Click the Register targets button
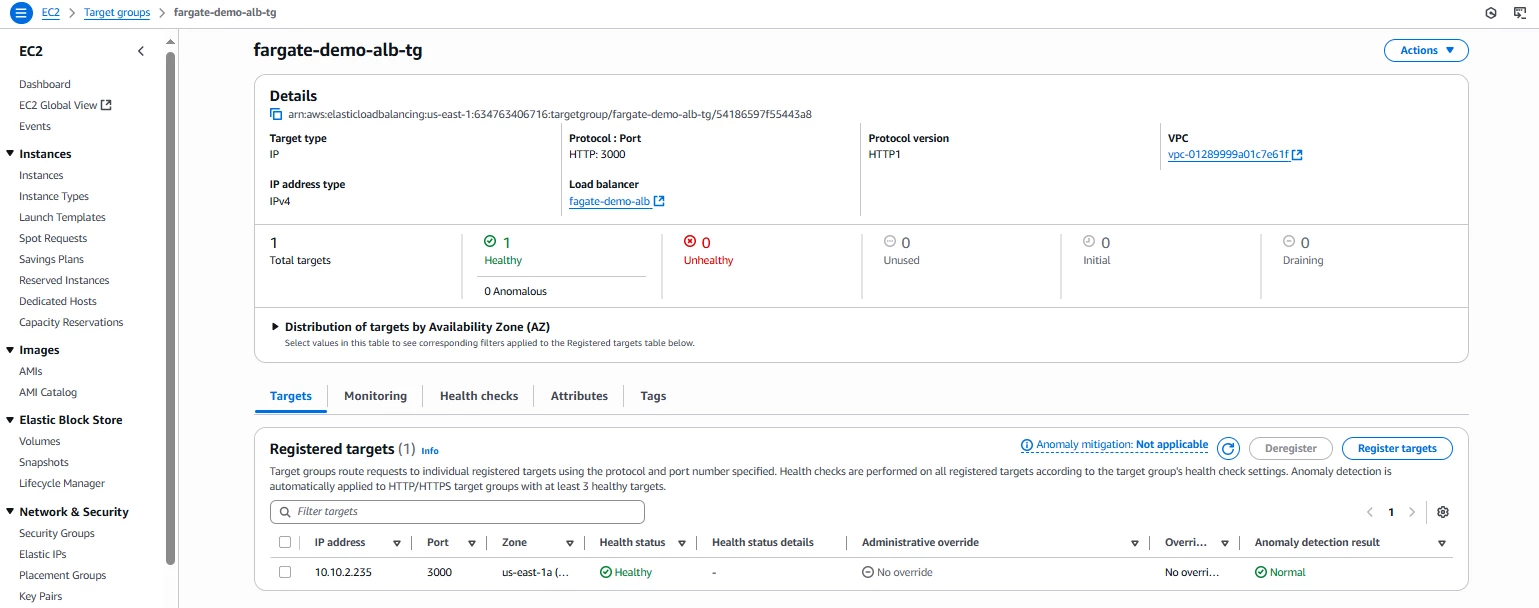 [x=1397, y=448]
